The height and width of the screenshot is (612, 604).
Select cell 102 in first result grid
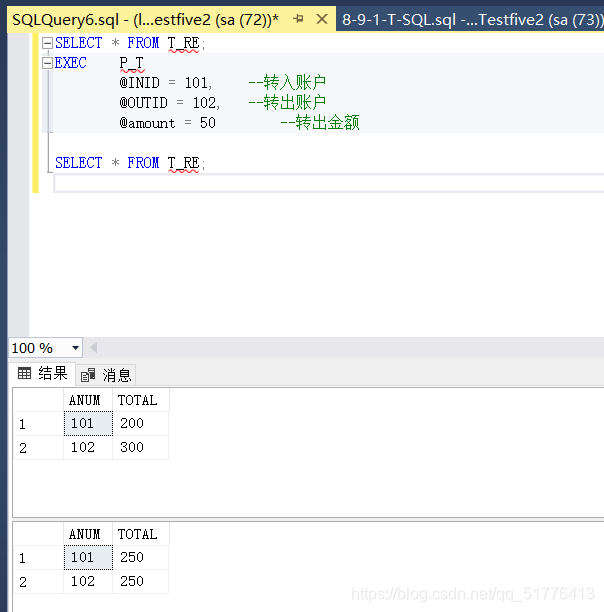[88, 448]
